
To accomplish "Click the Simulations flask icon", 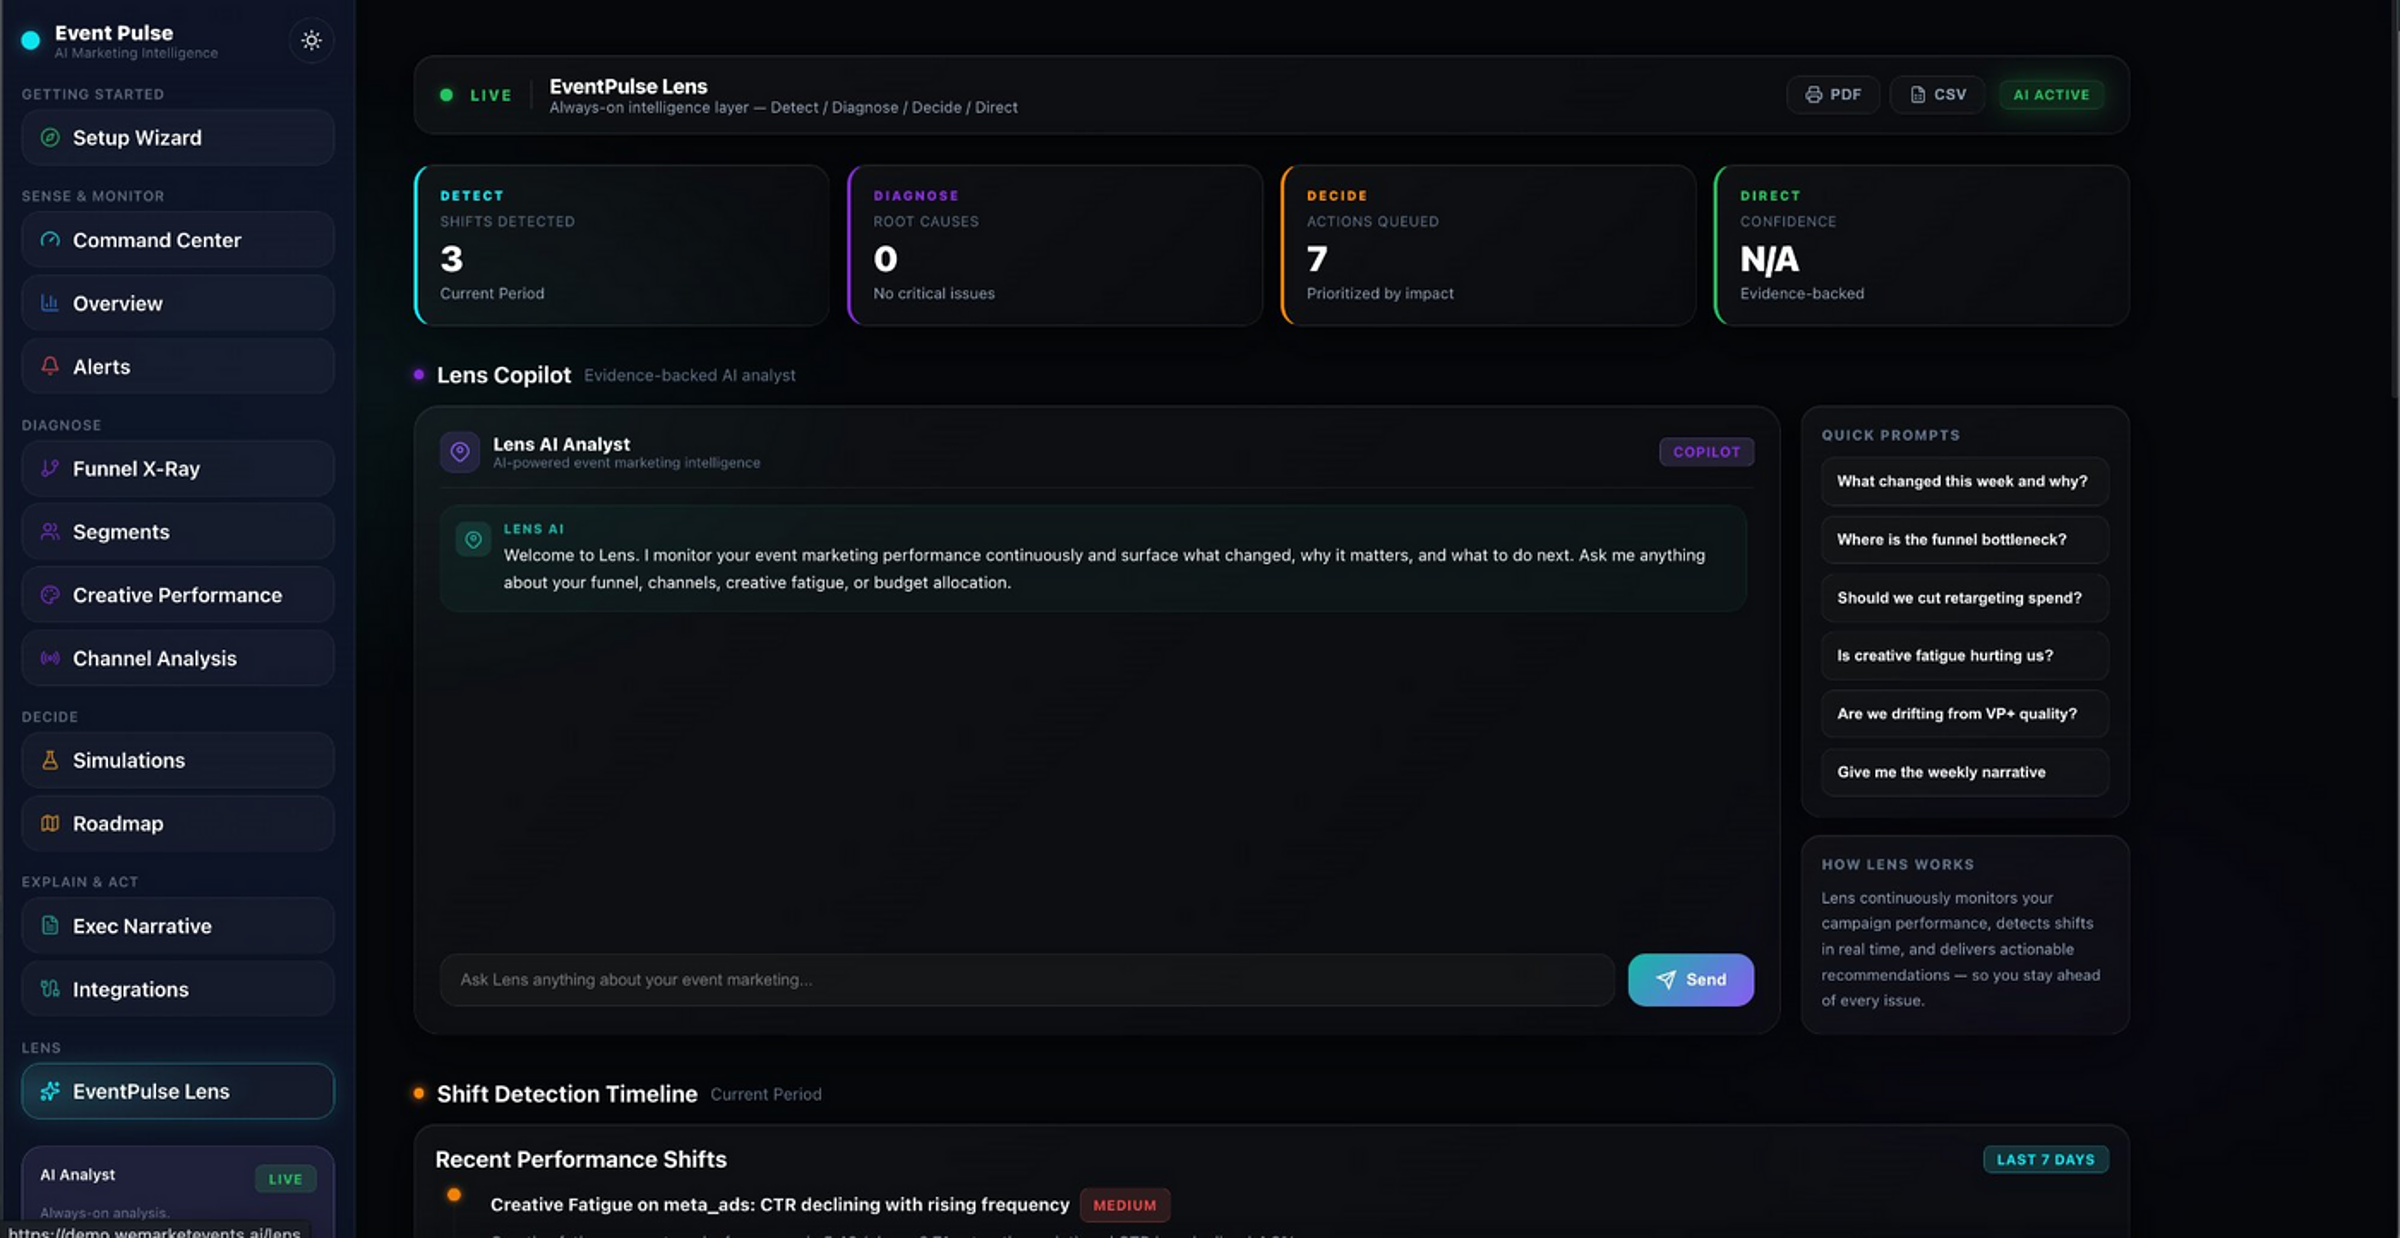I will [x=50, y=760].
